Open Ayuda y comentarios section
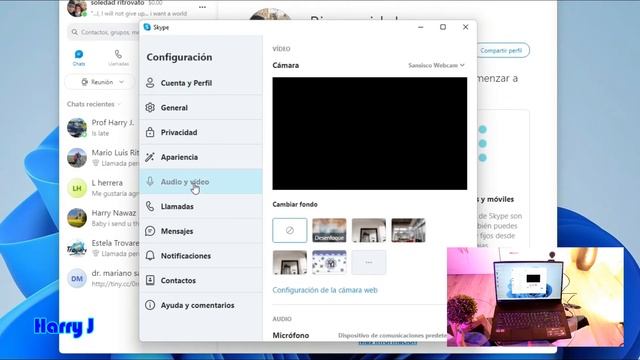The height and width of the screenshot is (360, 640). (201, 305)
